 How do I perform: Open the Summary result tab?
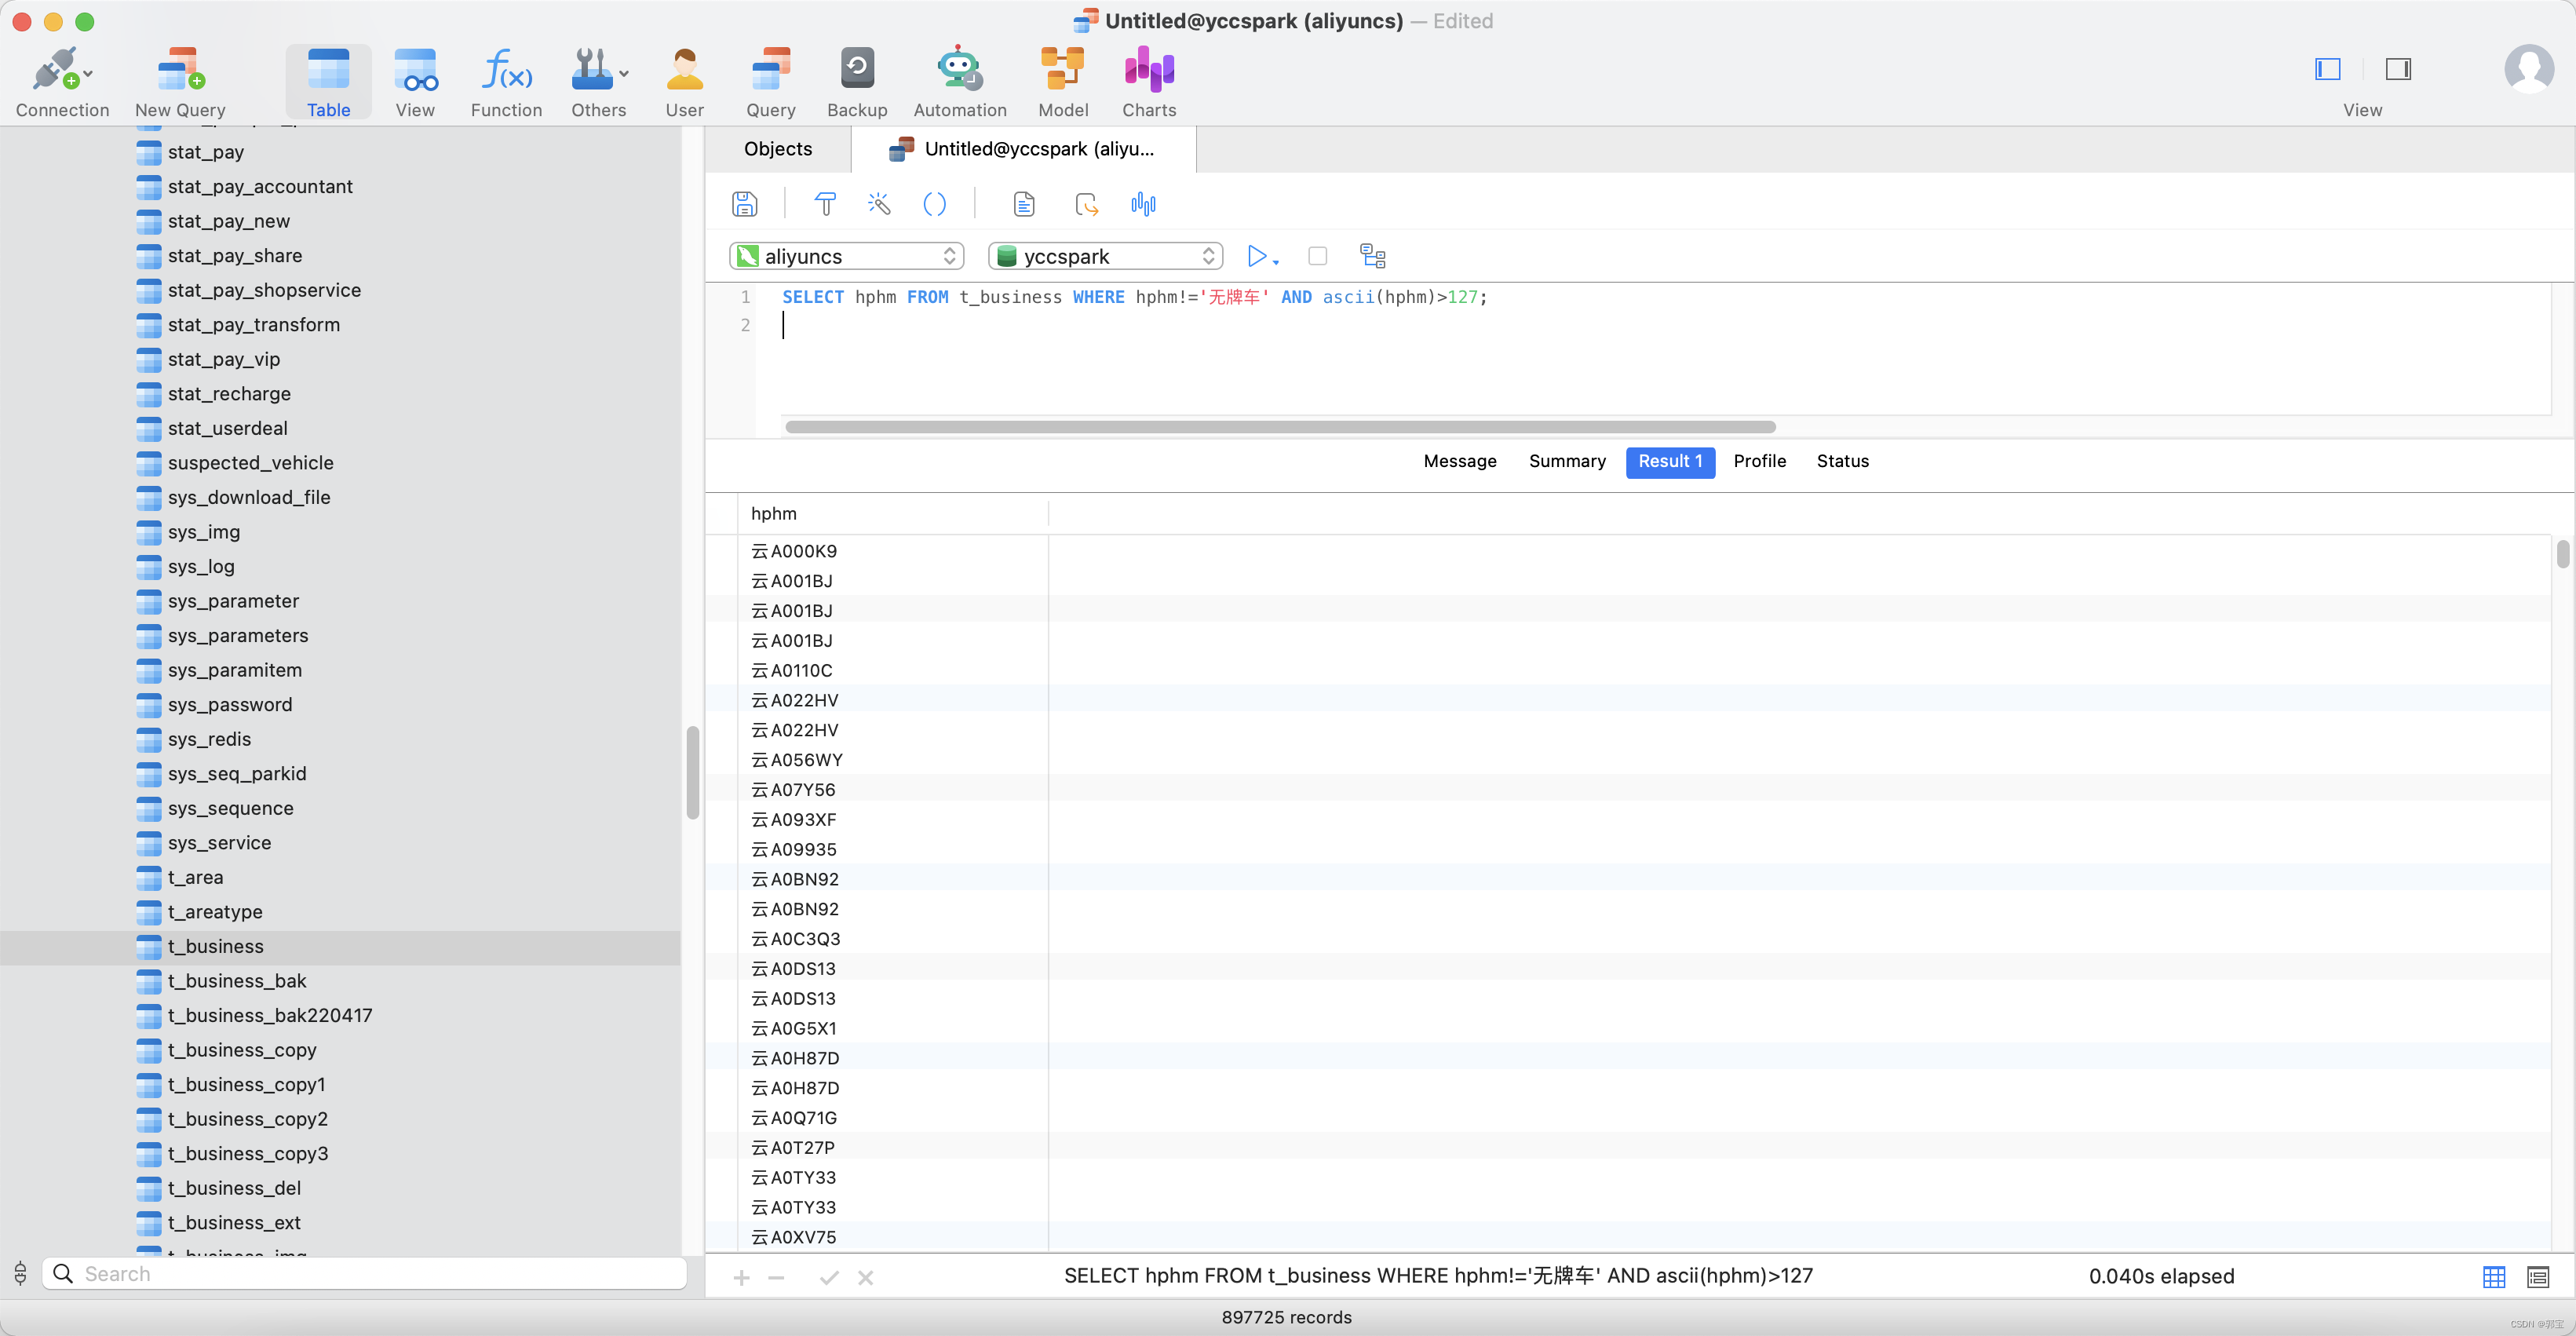tap(1567, 461)
